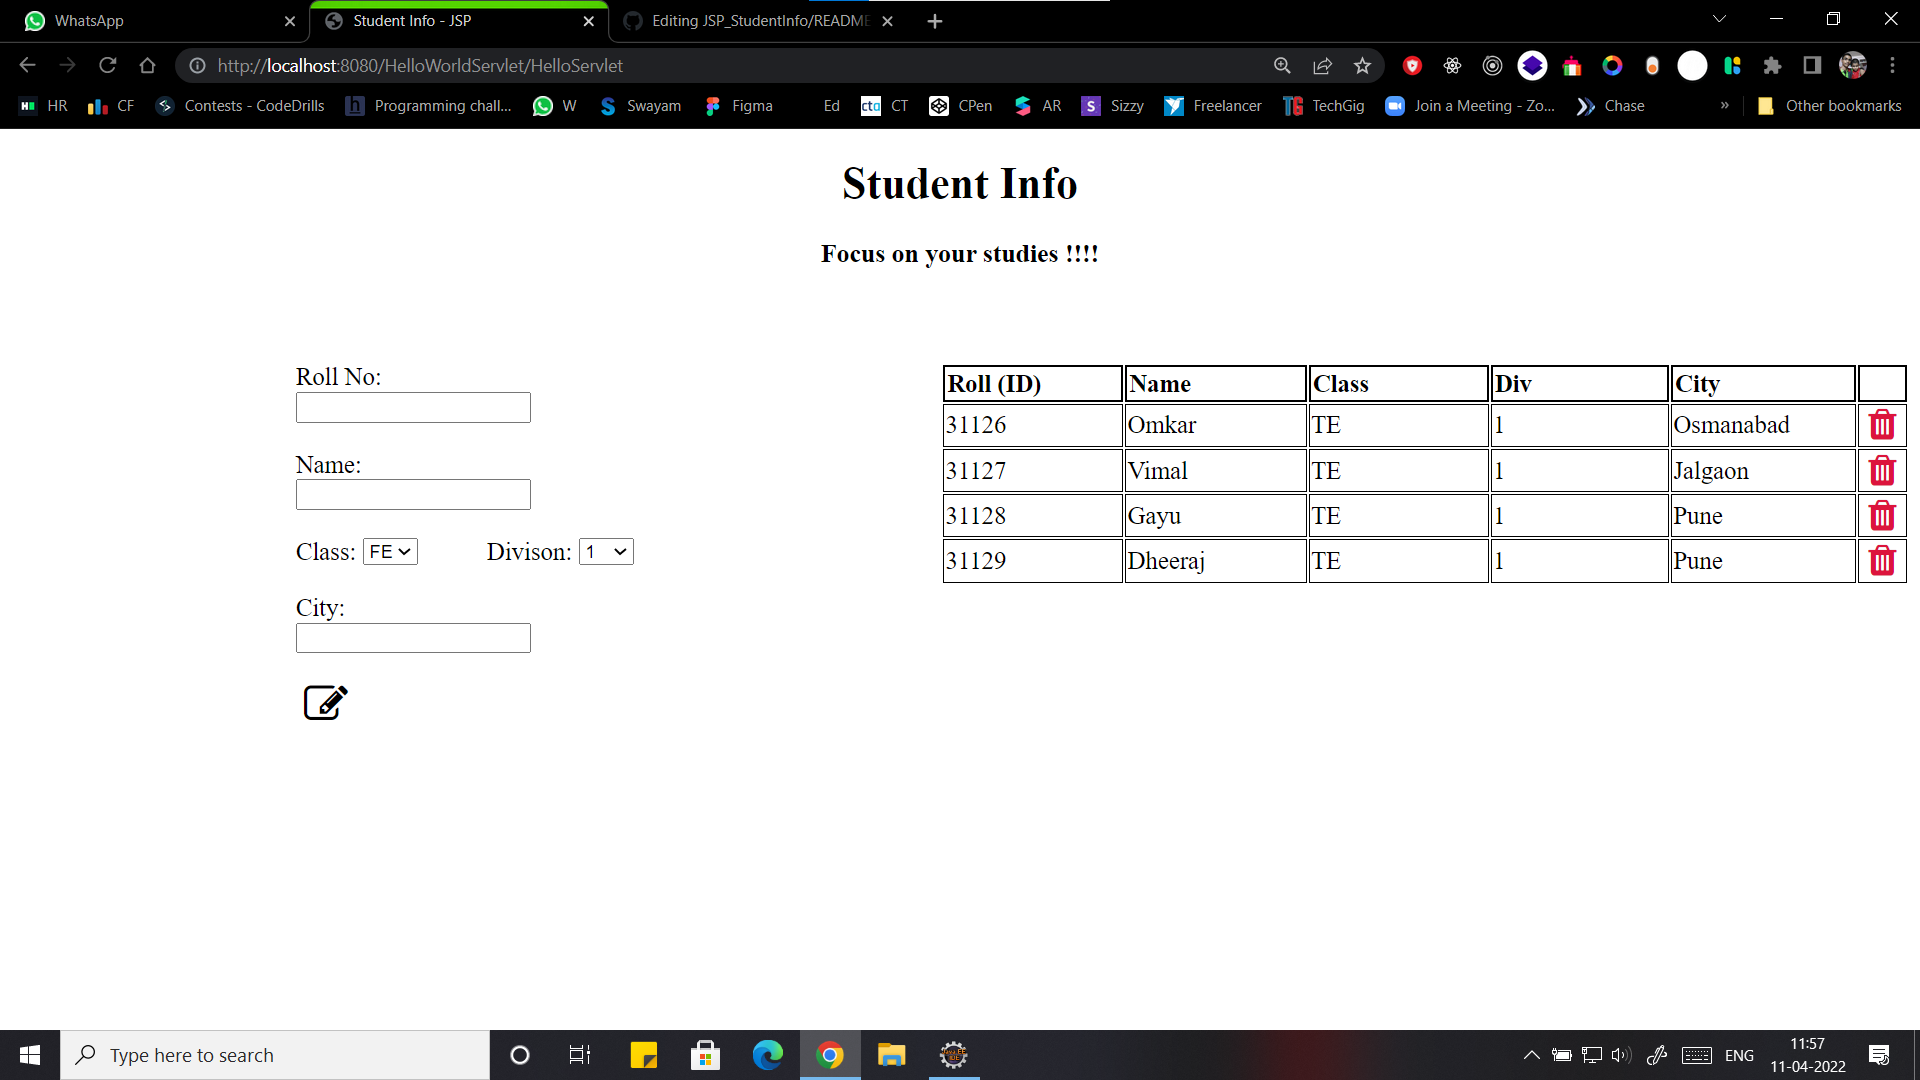This screenshot has width=1920, height=1080.
Task: Open the page zoom magnifier in address bar
Action: click(1282, 65)
